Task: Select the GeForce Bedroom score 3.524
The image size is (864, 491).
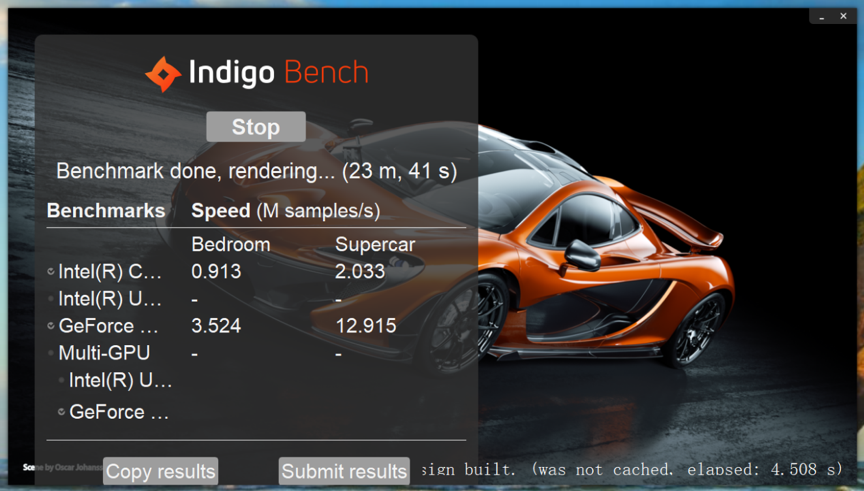Action: 216,326
